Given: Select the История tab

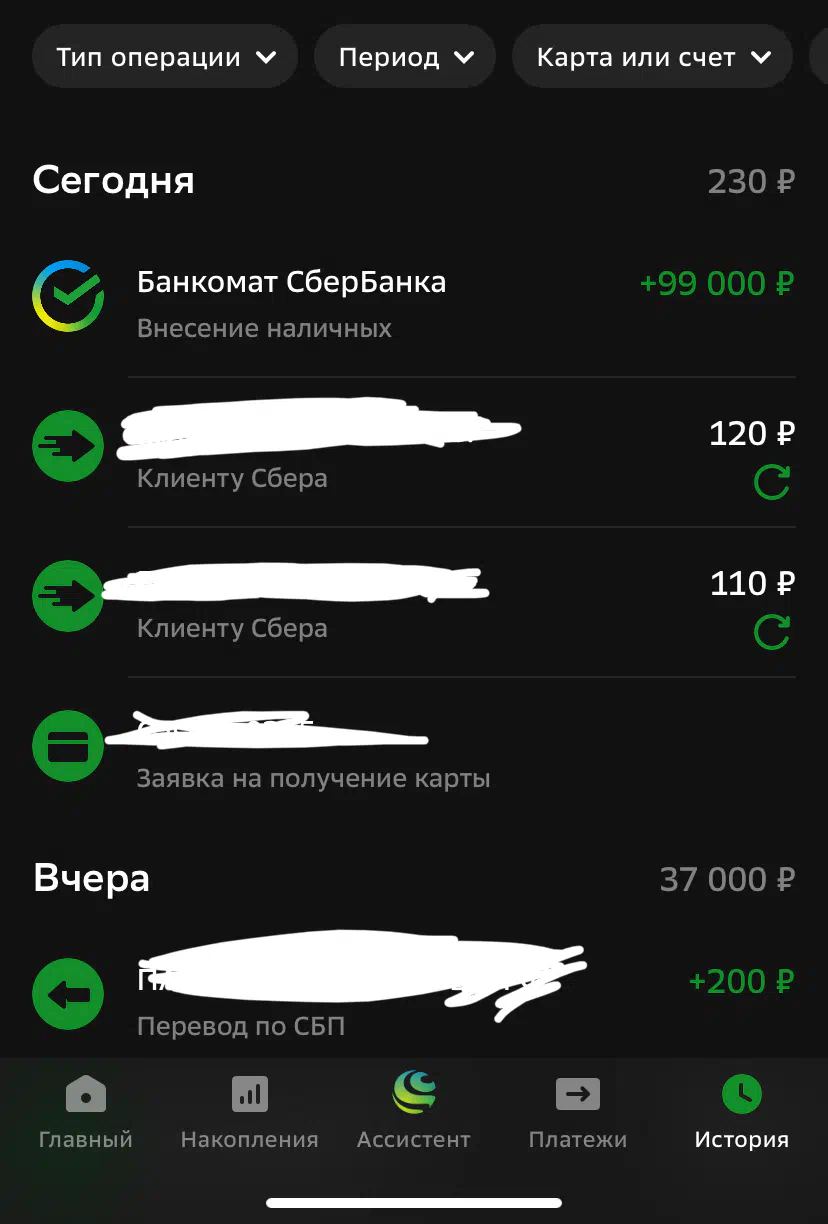Looking at the screenshot, I should coord(742,1110).
